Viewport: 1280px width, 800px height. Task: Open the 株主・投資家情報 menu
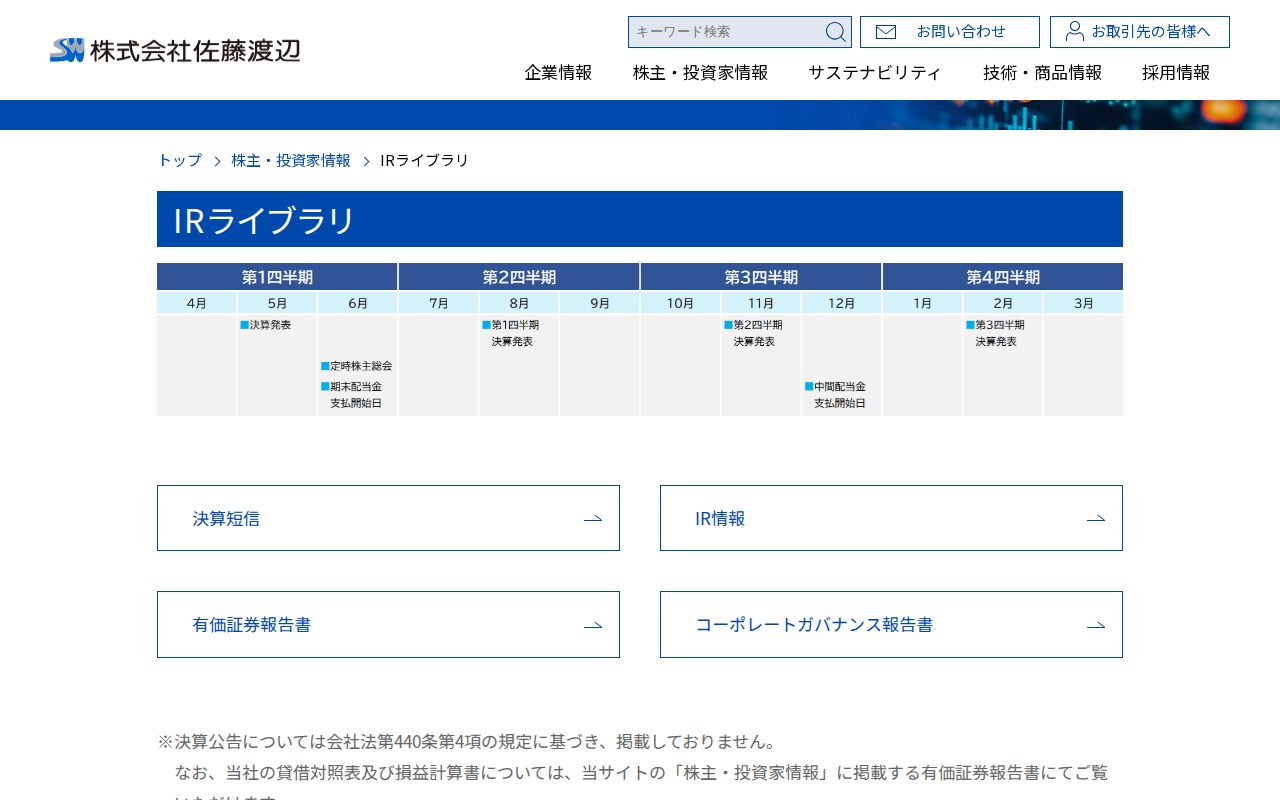[x=701, y=72]
